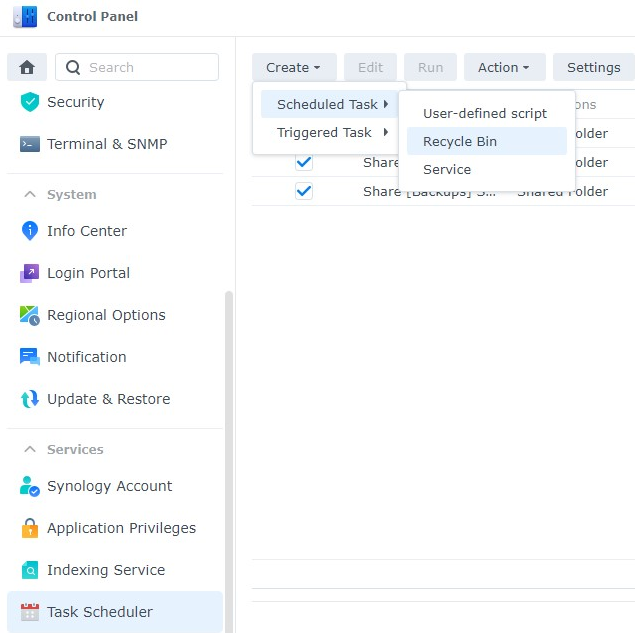Choose User-defined script menu entry

coord(485,113)
